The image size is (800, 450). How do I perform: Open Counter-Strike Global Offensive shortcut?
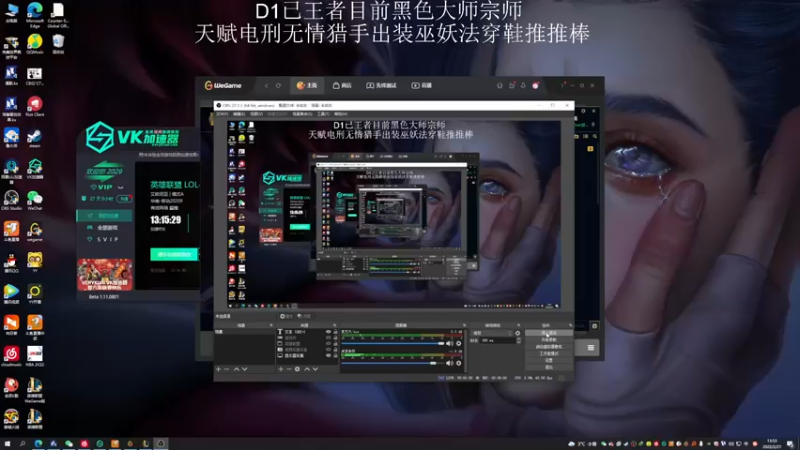[58, 14]
